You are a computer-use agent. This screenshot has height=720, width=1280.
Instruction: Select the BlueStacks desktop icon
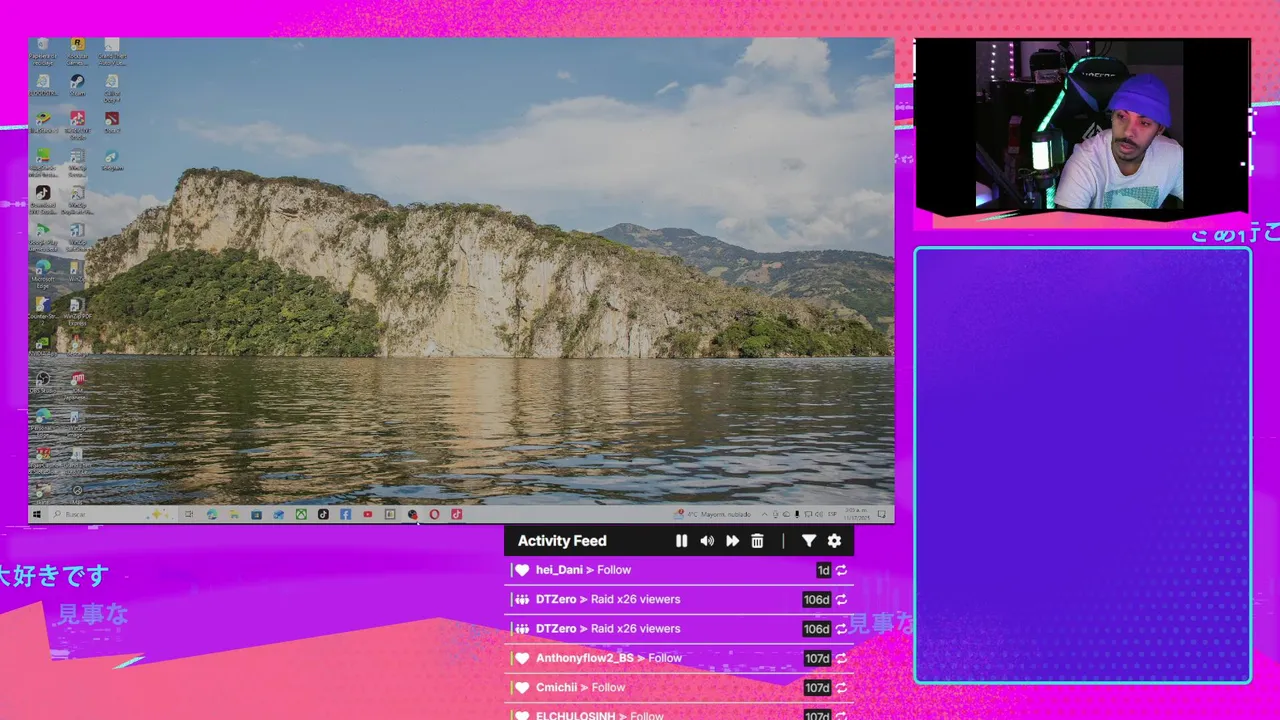[42, 123]
